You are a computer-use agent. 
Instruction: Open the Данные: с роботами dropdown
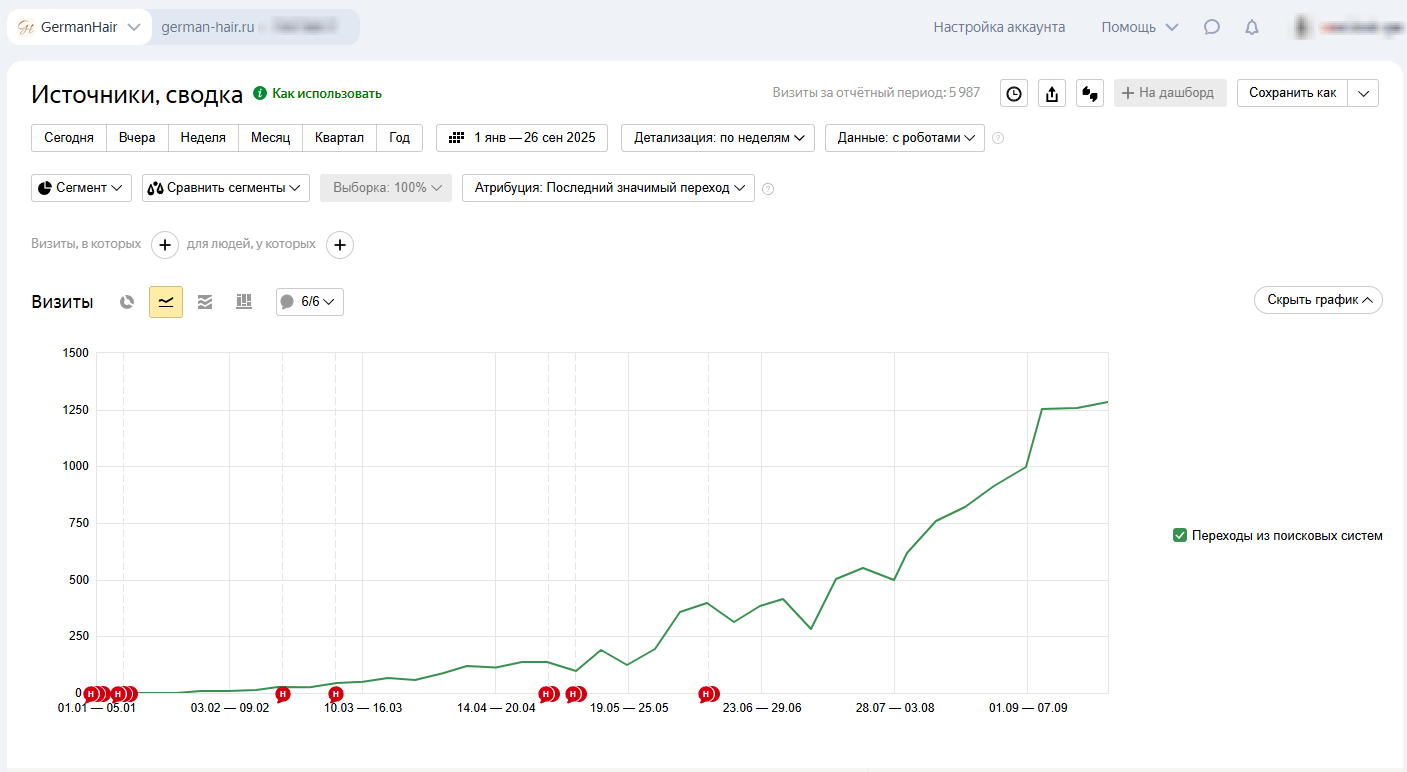(905, 138)
